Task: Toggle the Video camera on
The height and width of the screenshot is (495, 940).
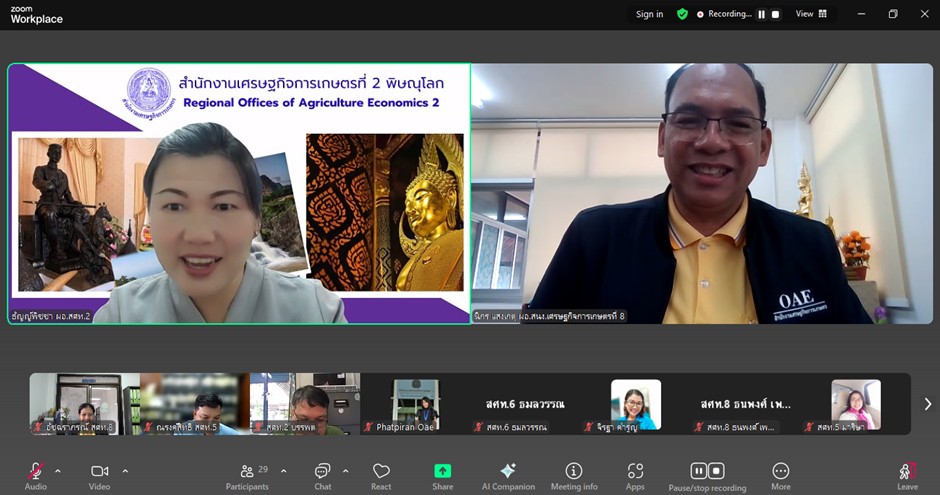Action: coord(100,474)
